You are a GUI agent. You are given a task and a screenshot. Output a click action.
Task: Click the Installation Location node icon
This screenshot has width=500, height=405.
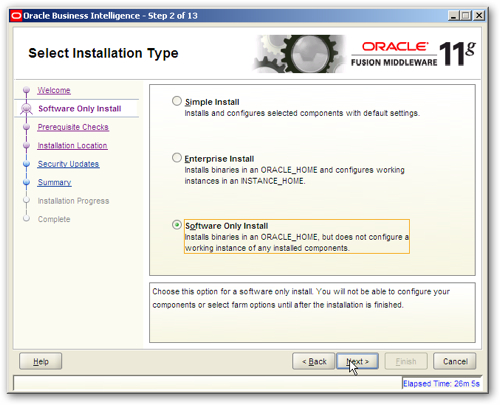(x=26, y=145)
